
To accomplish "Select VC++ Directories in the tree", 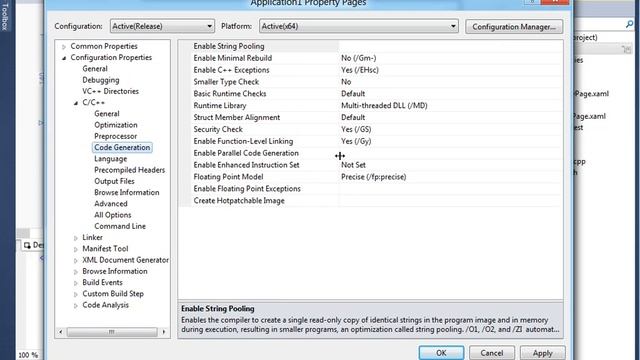I will pyautogui.click(x=110, y=91).
